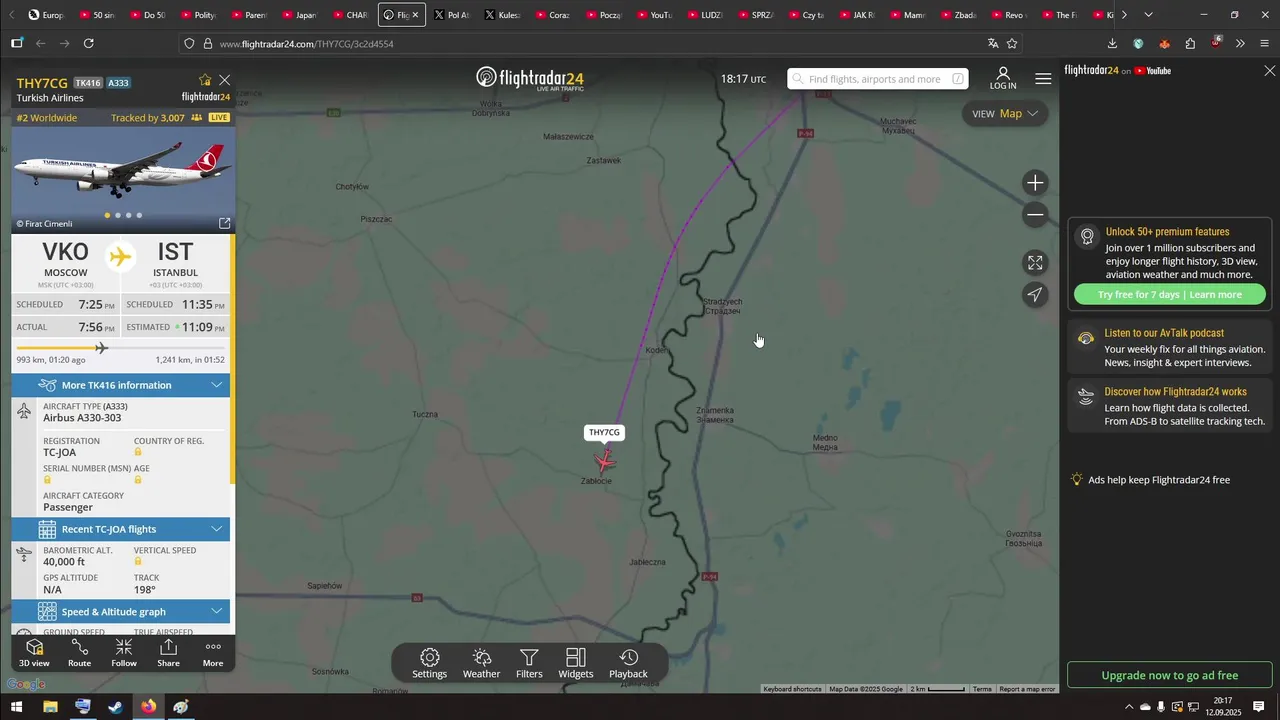1280x720 pixels.
Task: Collapse the Speed & Altitude graph section
Action: [121, 612]
